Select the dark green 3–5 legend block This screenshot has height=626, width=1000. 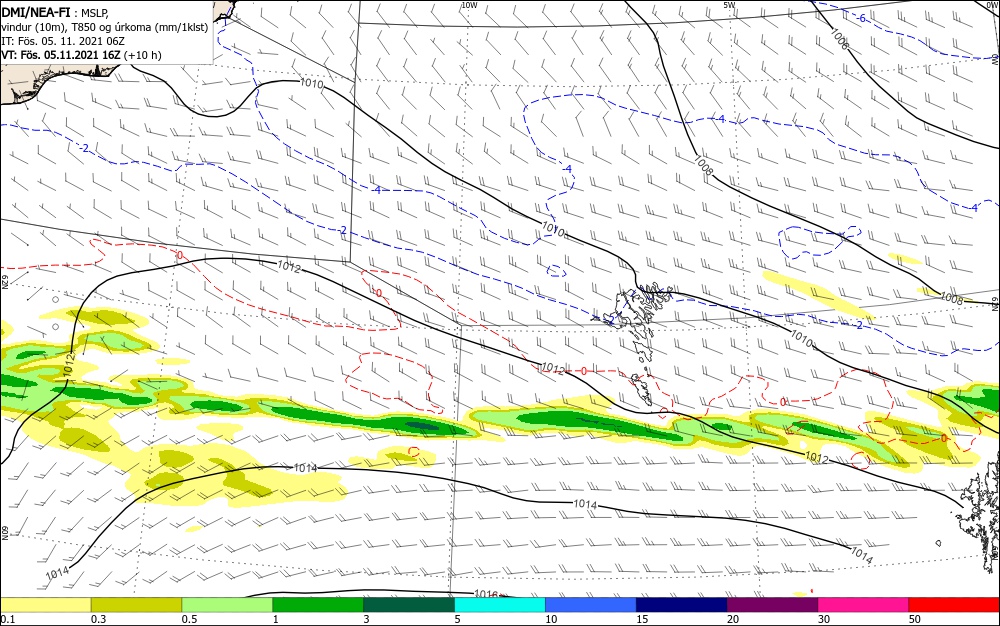(409, 605)
